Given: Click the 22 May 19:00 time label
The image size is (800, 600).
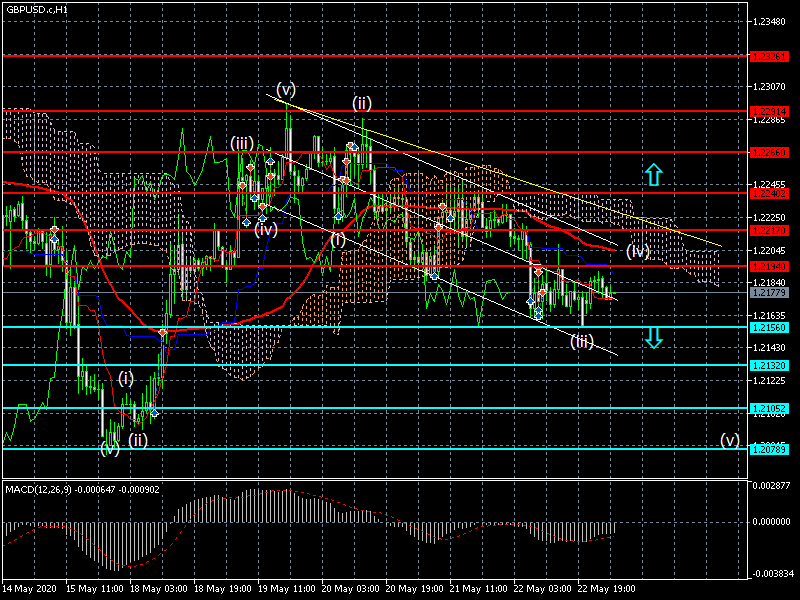Looking at the screenshot, I should click(x=607, y=589).
